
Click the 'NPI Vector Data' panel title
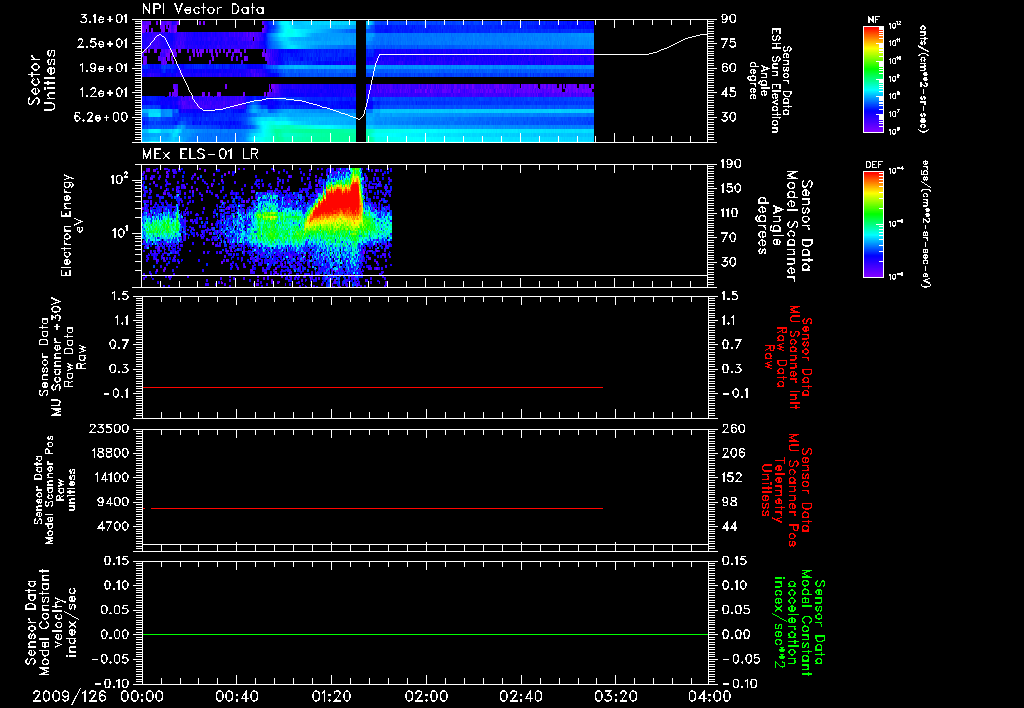pos(204,9)
